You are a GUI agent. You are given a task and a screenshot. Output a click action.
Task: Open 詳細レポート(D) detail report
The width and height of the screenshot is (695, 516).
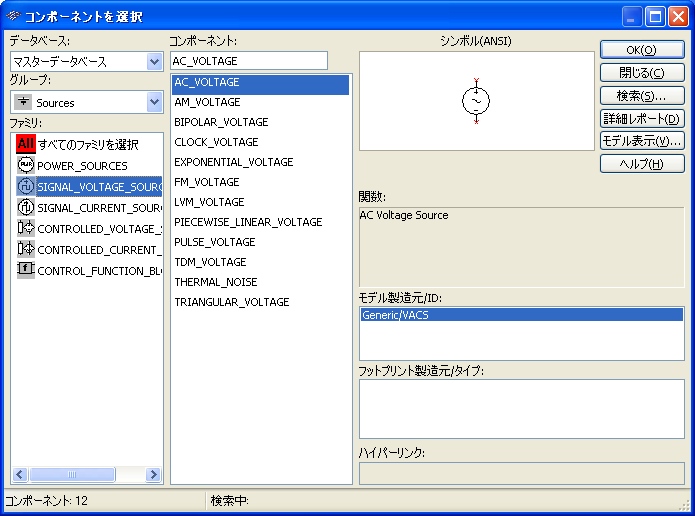(641, 118)
